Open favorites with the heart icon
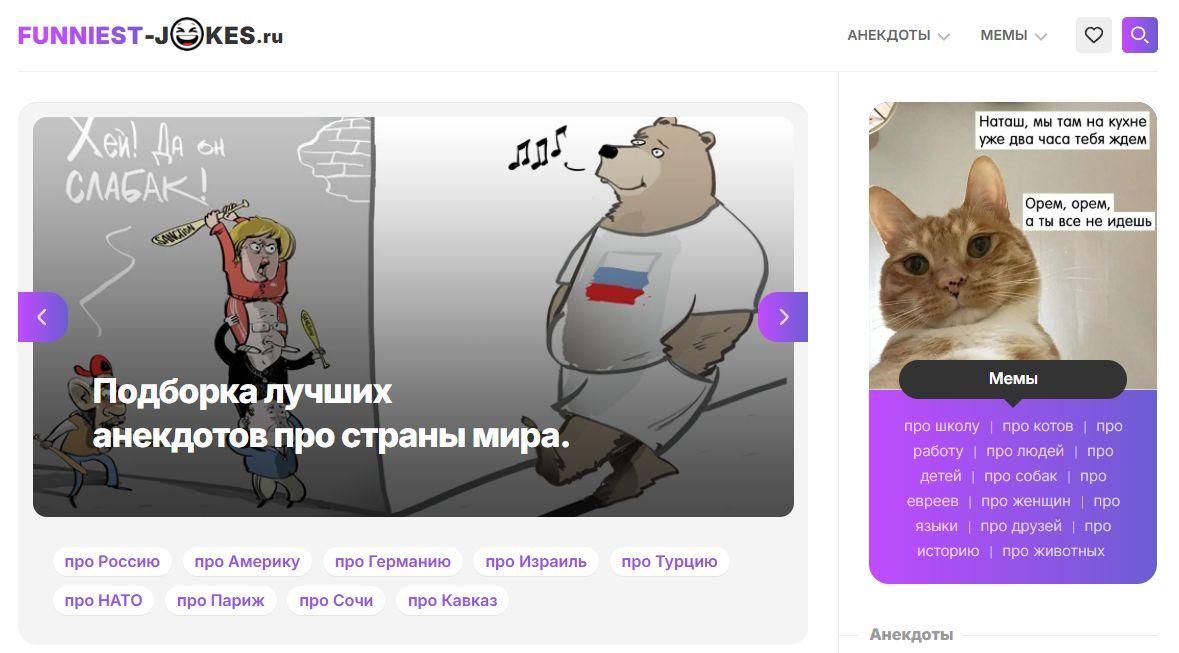This screenshot has height=653, width=1179. pyautogui.click(x=1093, y=35)
